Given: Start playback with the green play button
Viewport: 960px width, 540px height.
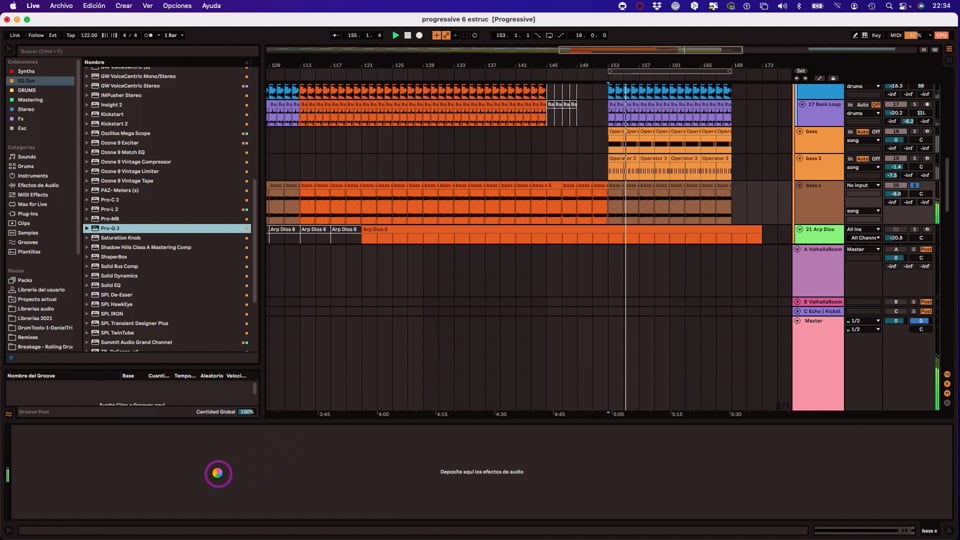Looking at the screenshot, I should 396,36.
